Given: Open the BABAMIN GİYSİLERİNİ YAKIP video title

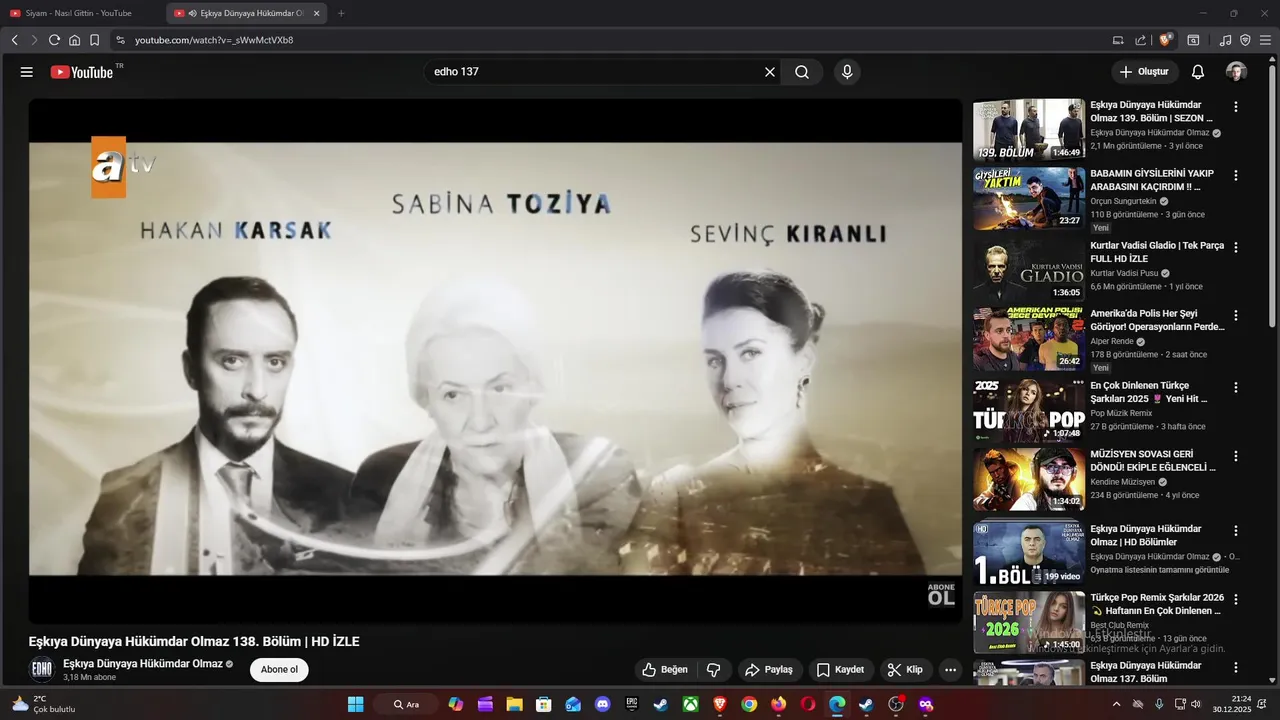Looking at the screenshot, I should 1152,180.
